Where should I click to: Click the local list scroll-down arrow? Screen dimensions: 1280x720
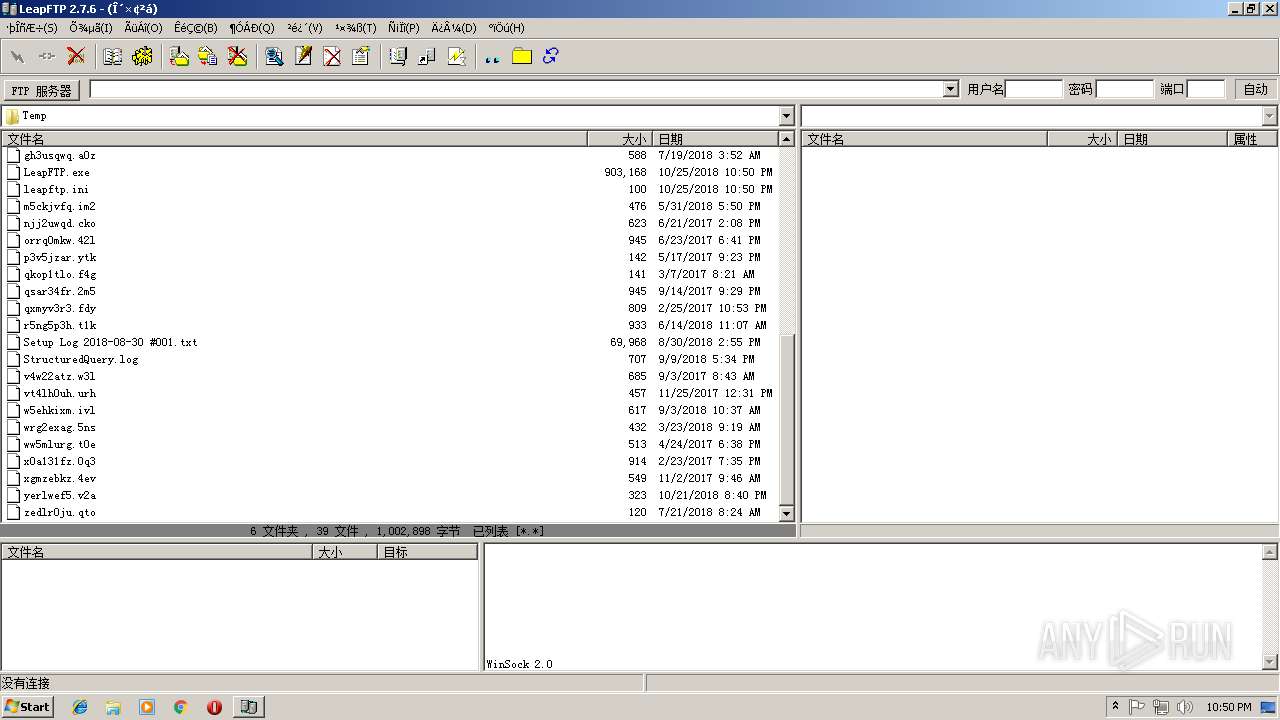pyautogui.click(x=786, y=513)
